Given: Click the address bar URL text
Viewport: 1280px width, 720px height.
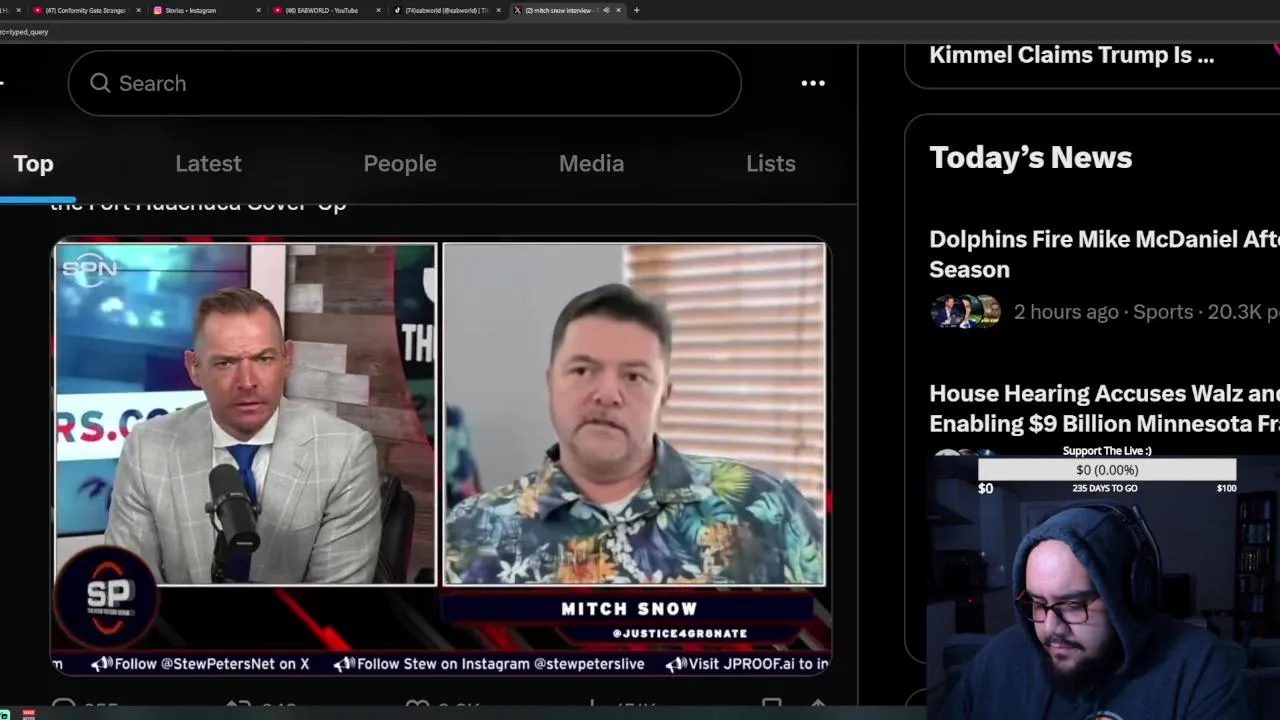Looking at the screenshot, I should (x=24, y=32).
